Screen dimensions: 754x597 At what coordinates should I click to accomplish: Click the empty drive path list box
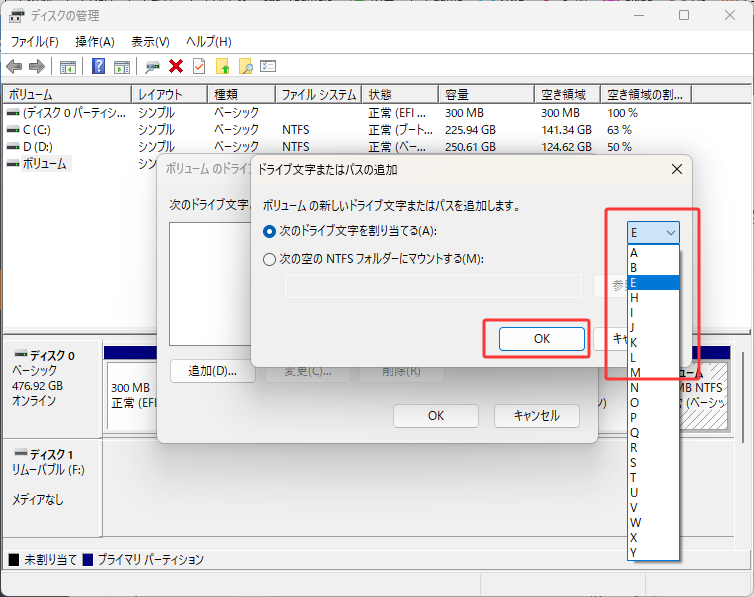(210, 284)
